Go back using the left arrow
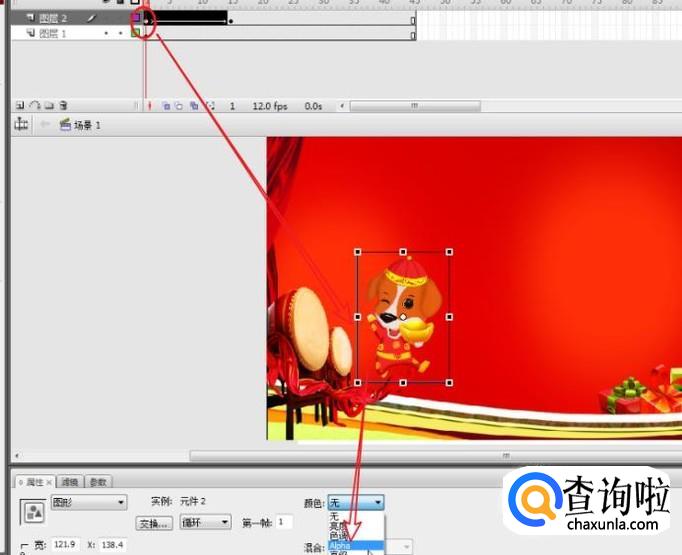The image size is (682, 555). pos(45,125)
